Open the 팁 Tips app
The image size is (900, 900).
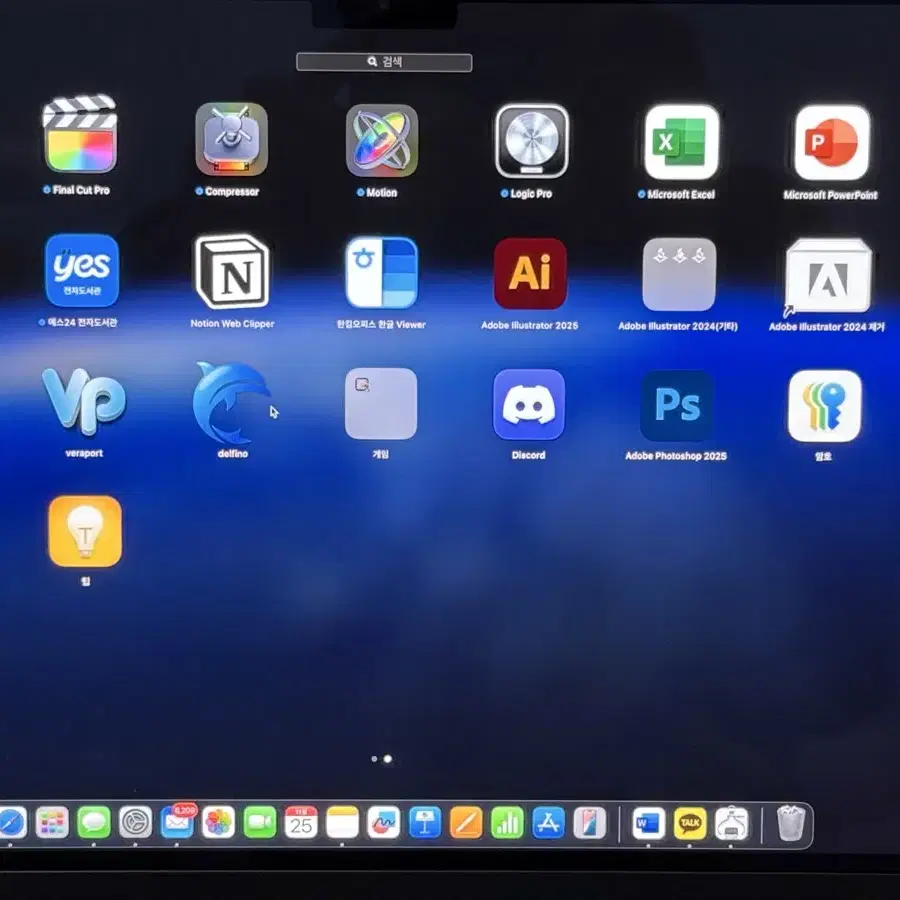pos(85,532)
